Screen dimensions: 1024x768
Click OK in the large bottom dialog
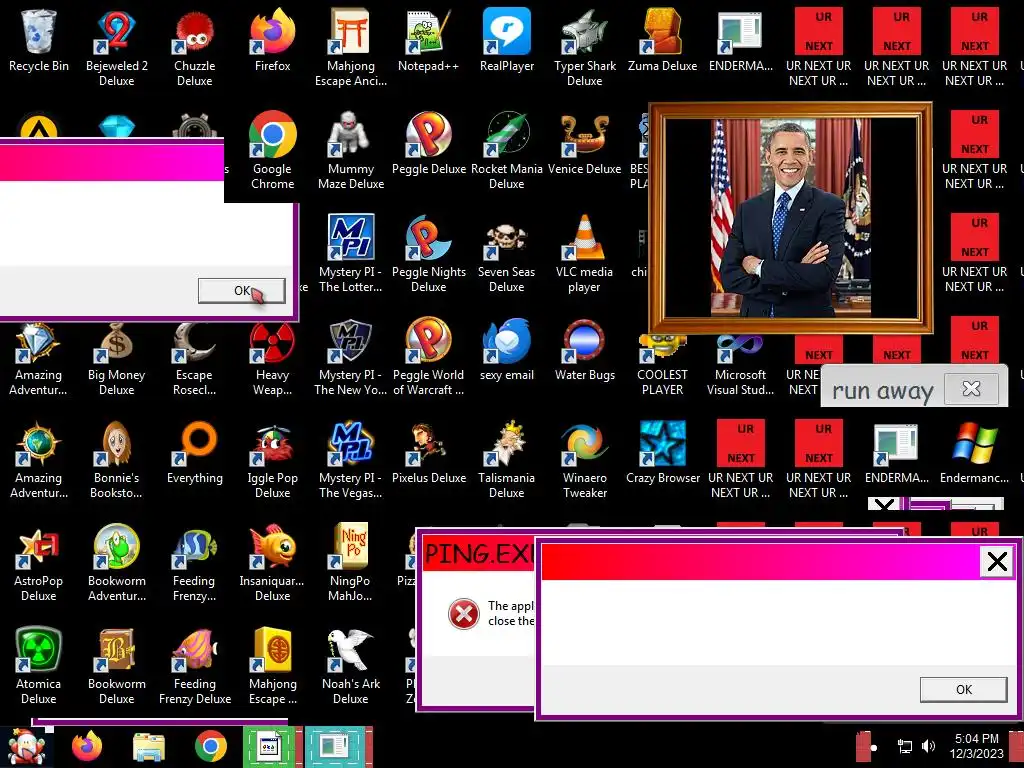pyautogui.click(x=963, y=690)
